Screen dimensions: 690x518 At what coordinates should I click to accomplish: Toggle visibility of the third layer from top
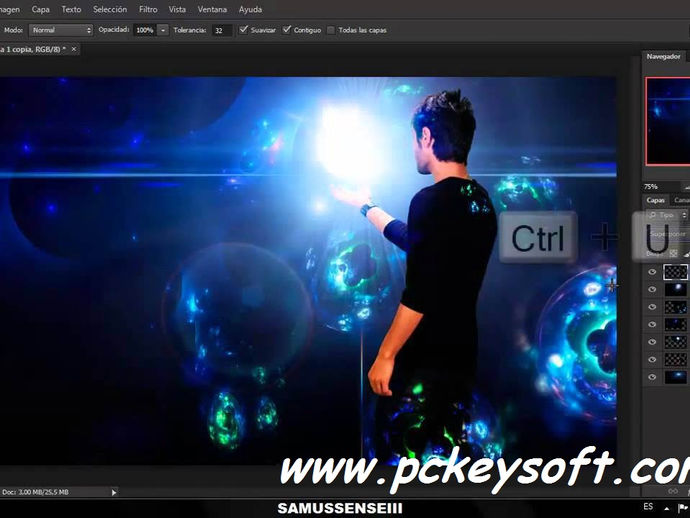click(652, 307)
